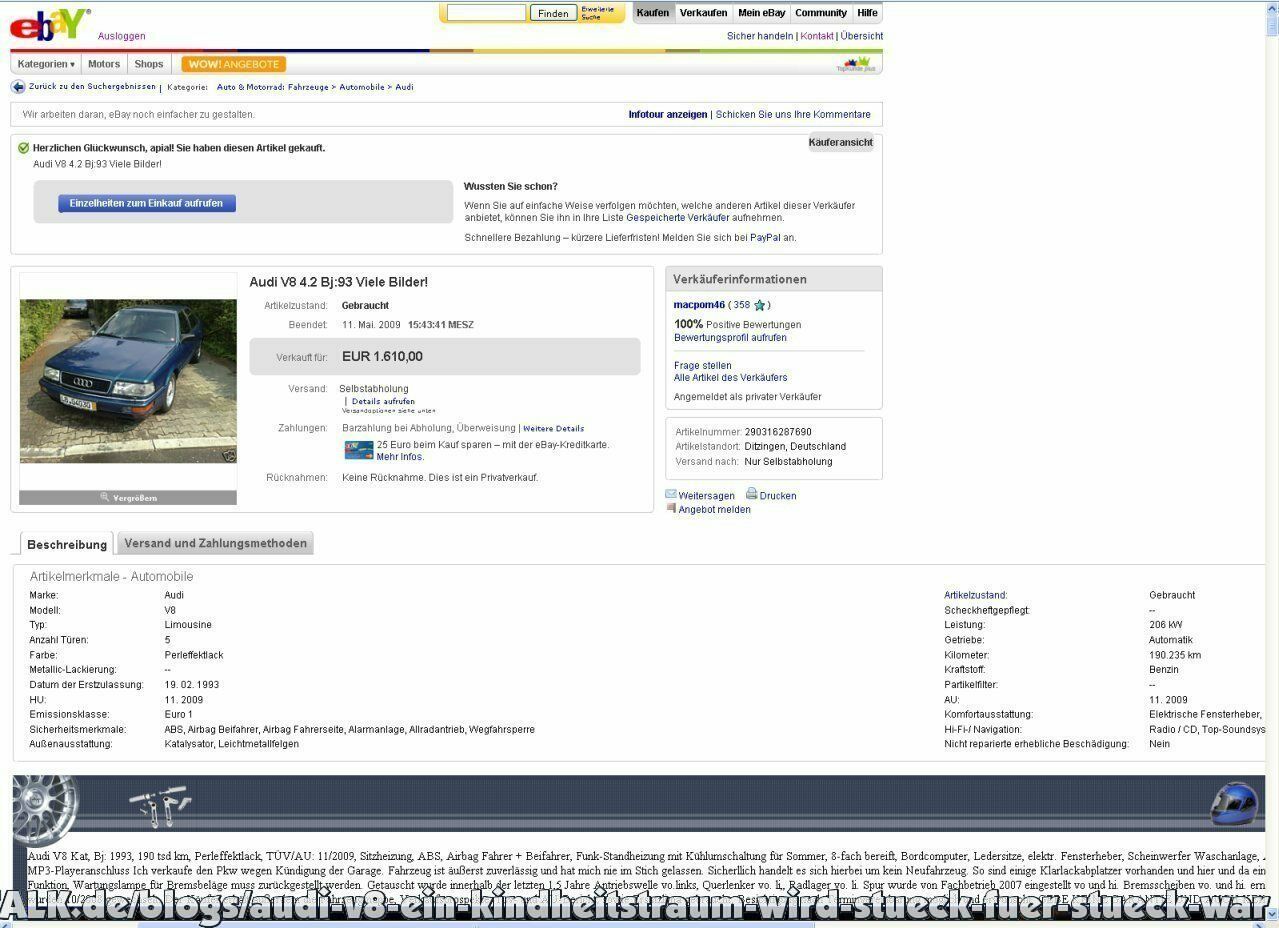Click the Drucken printer icon
This screenshot has height=928, width=1279.
(x=751, y=494)
